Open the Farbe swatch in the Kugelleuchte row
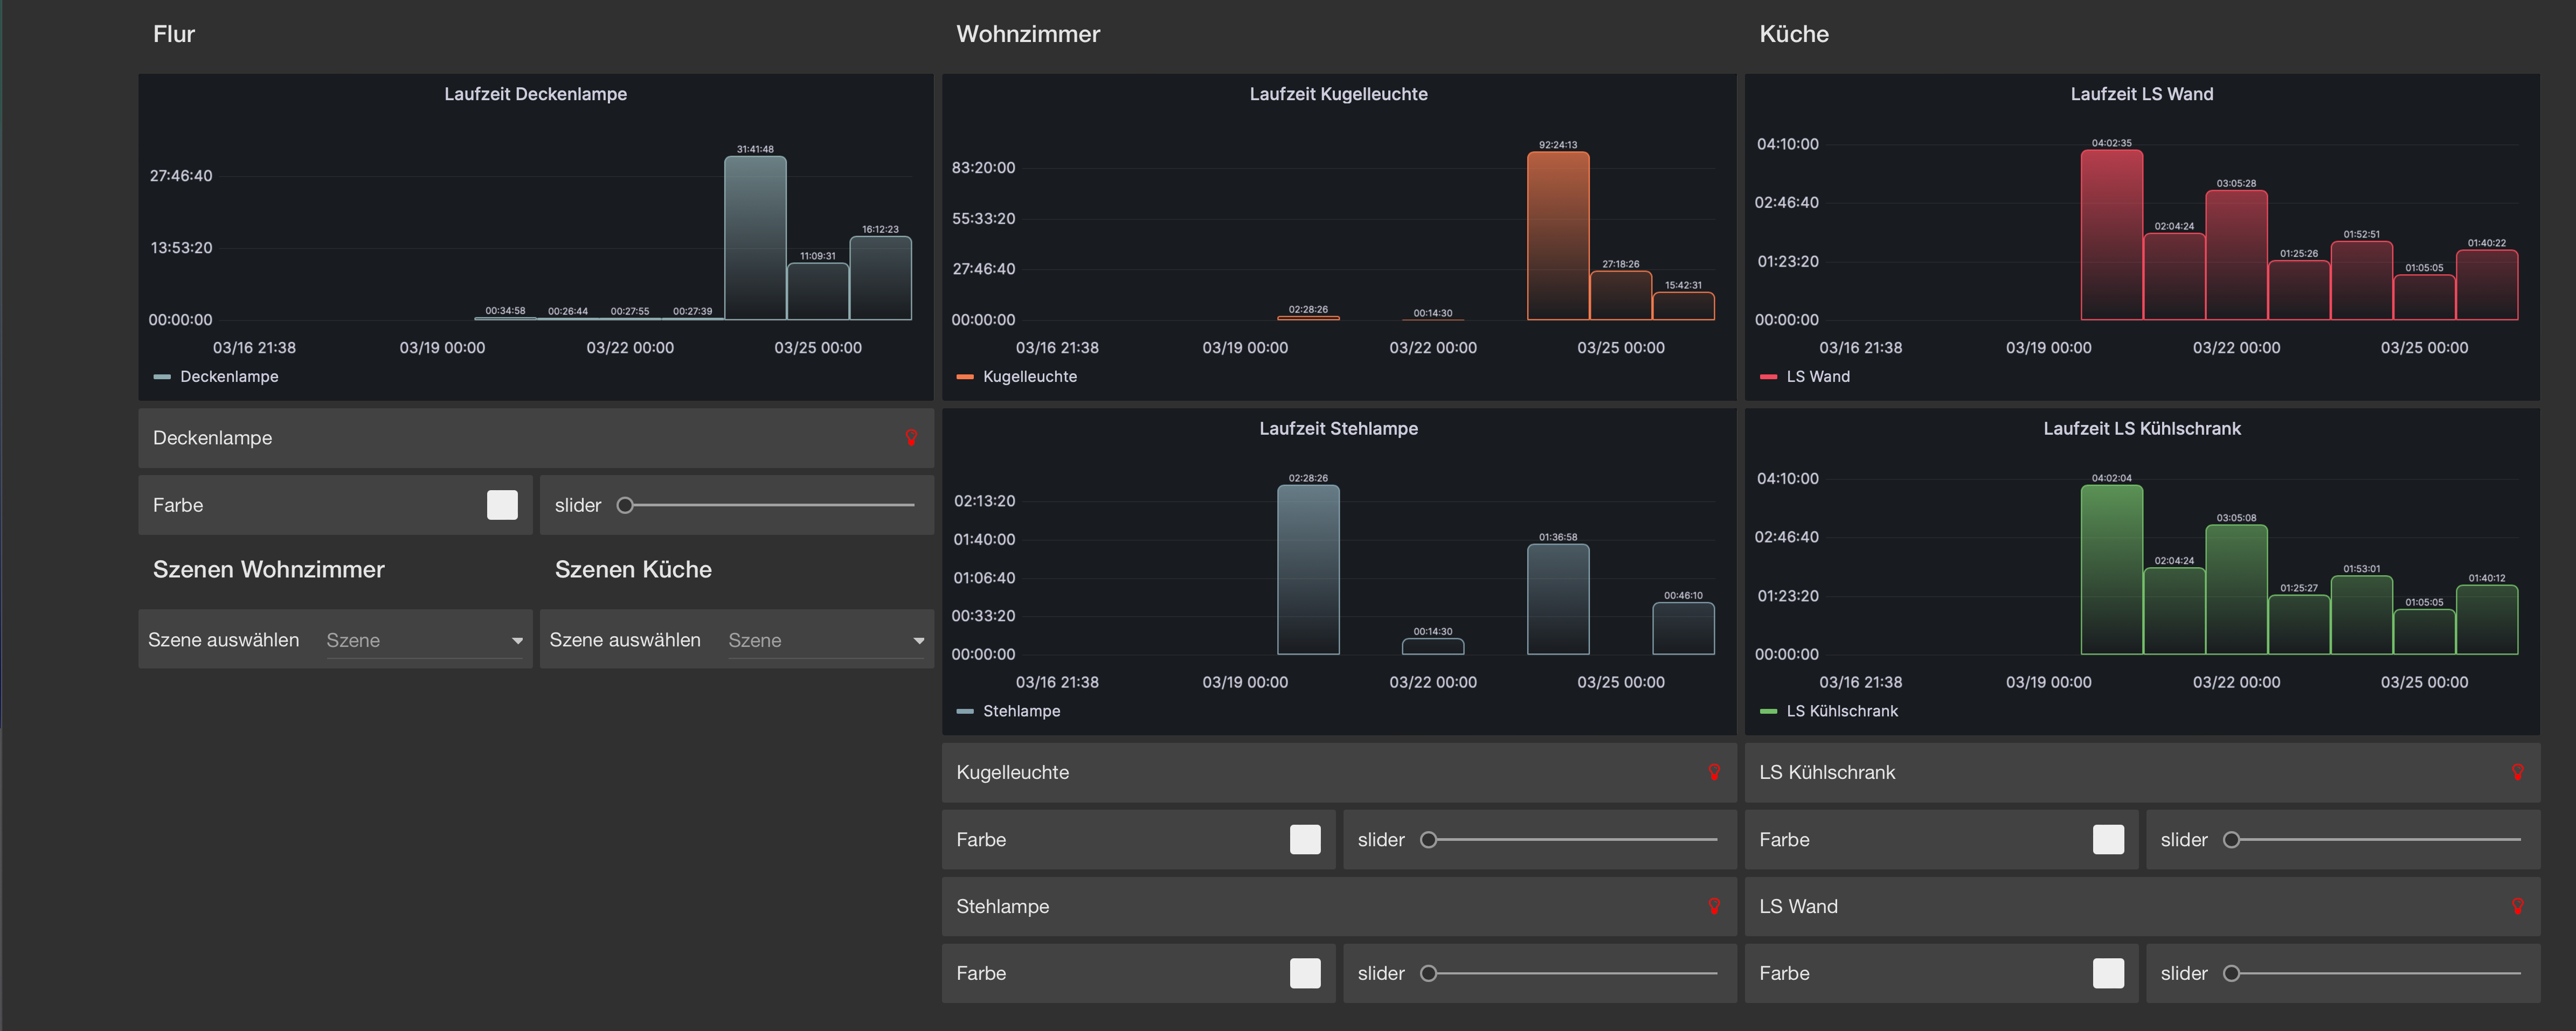Viewport: 2576px width, 1031px height. tap(1306, 839)
